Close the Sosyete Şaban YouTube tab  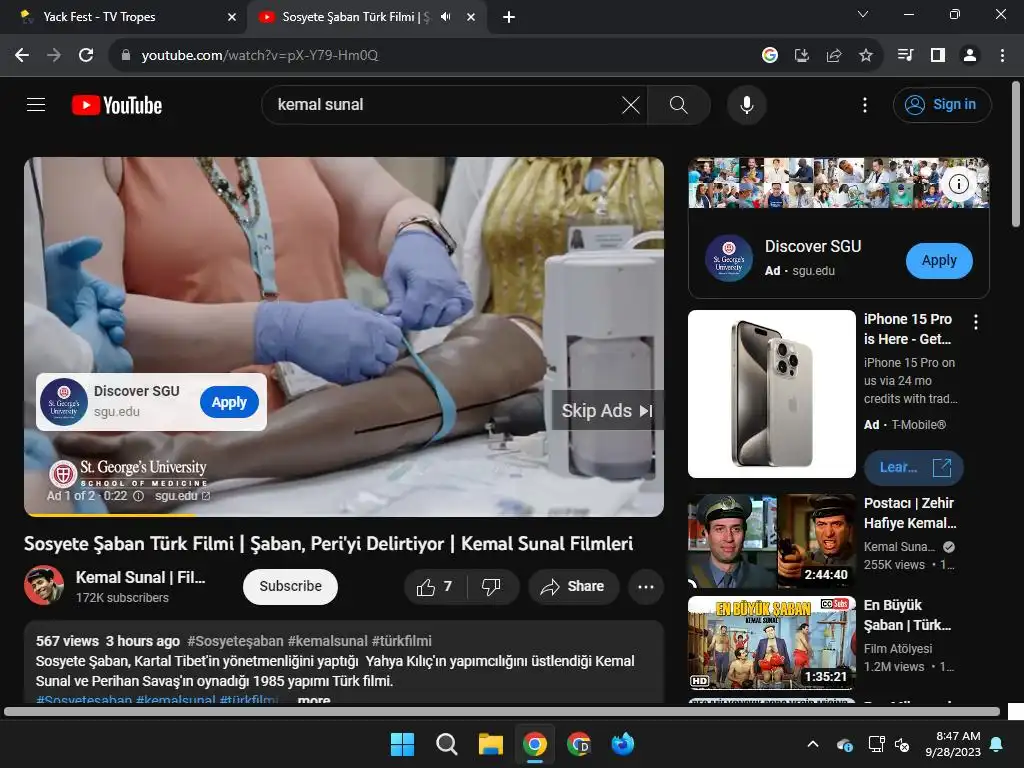click(x=471, y=17)
